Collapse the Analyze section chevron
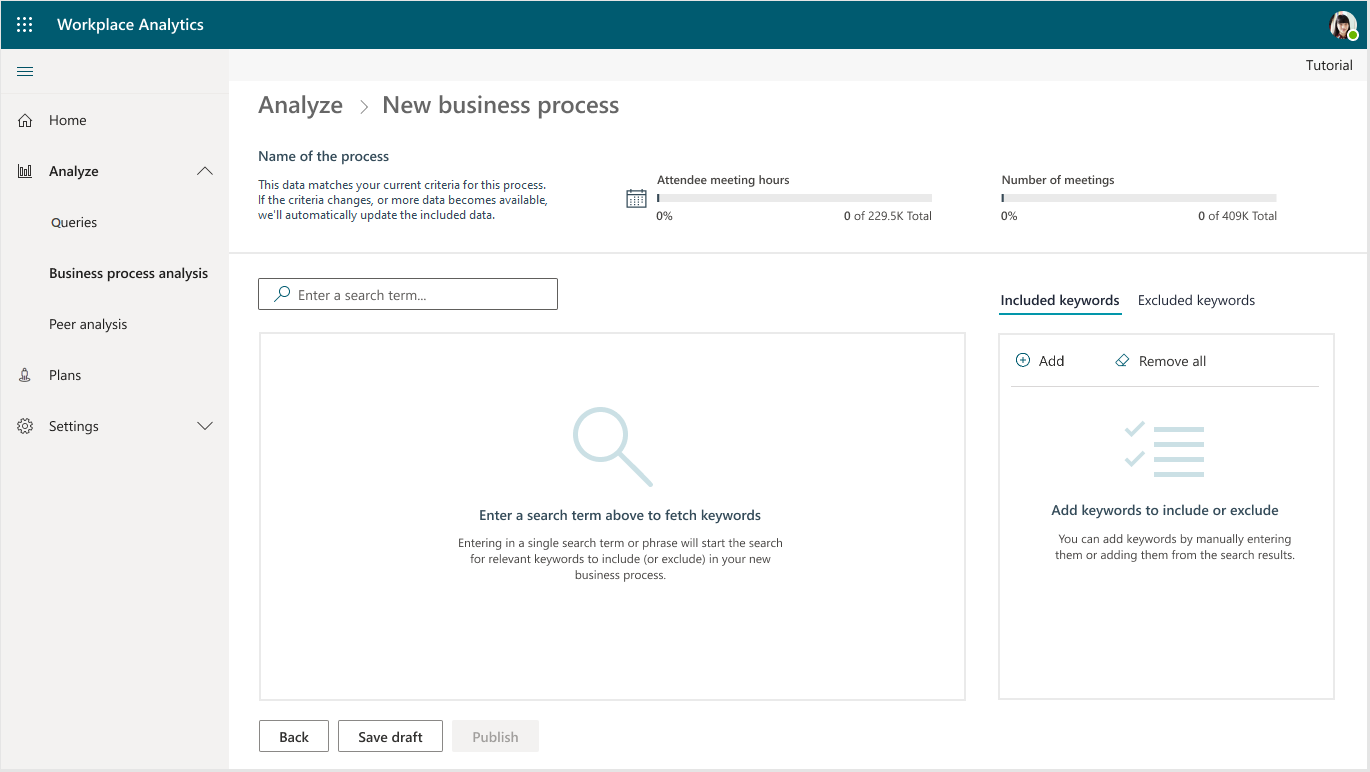Image resolution: width=1370 pixels, height=772 pixels. coord(205,170)
